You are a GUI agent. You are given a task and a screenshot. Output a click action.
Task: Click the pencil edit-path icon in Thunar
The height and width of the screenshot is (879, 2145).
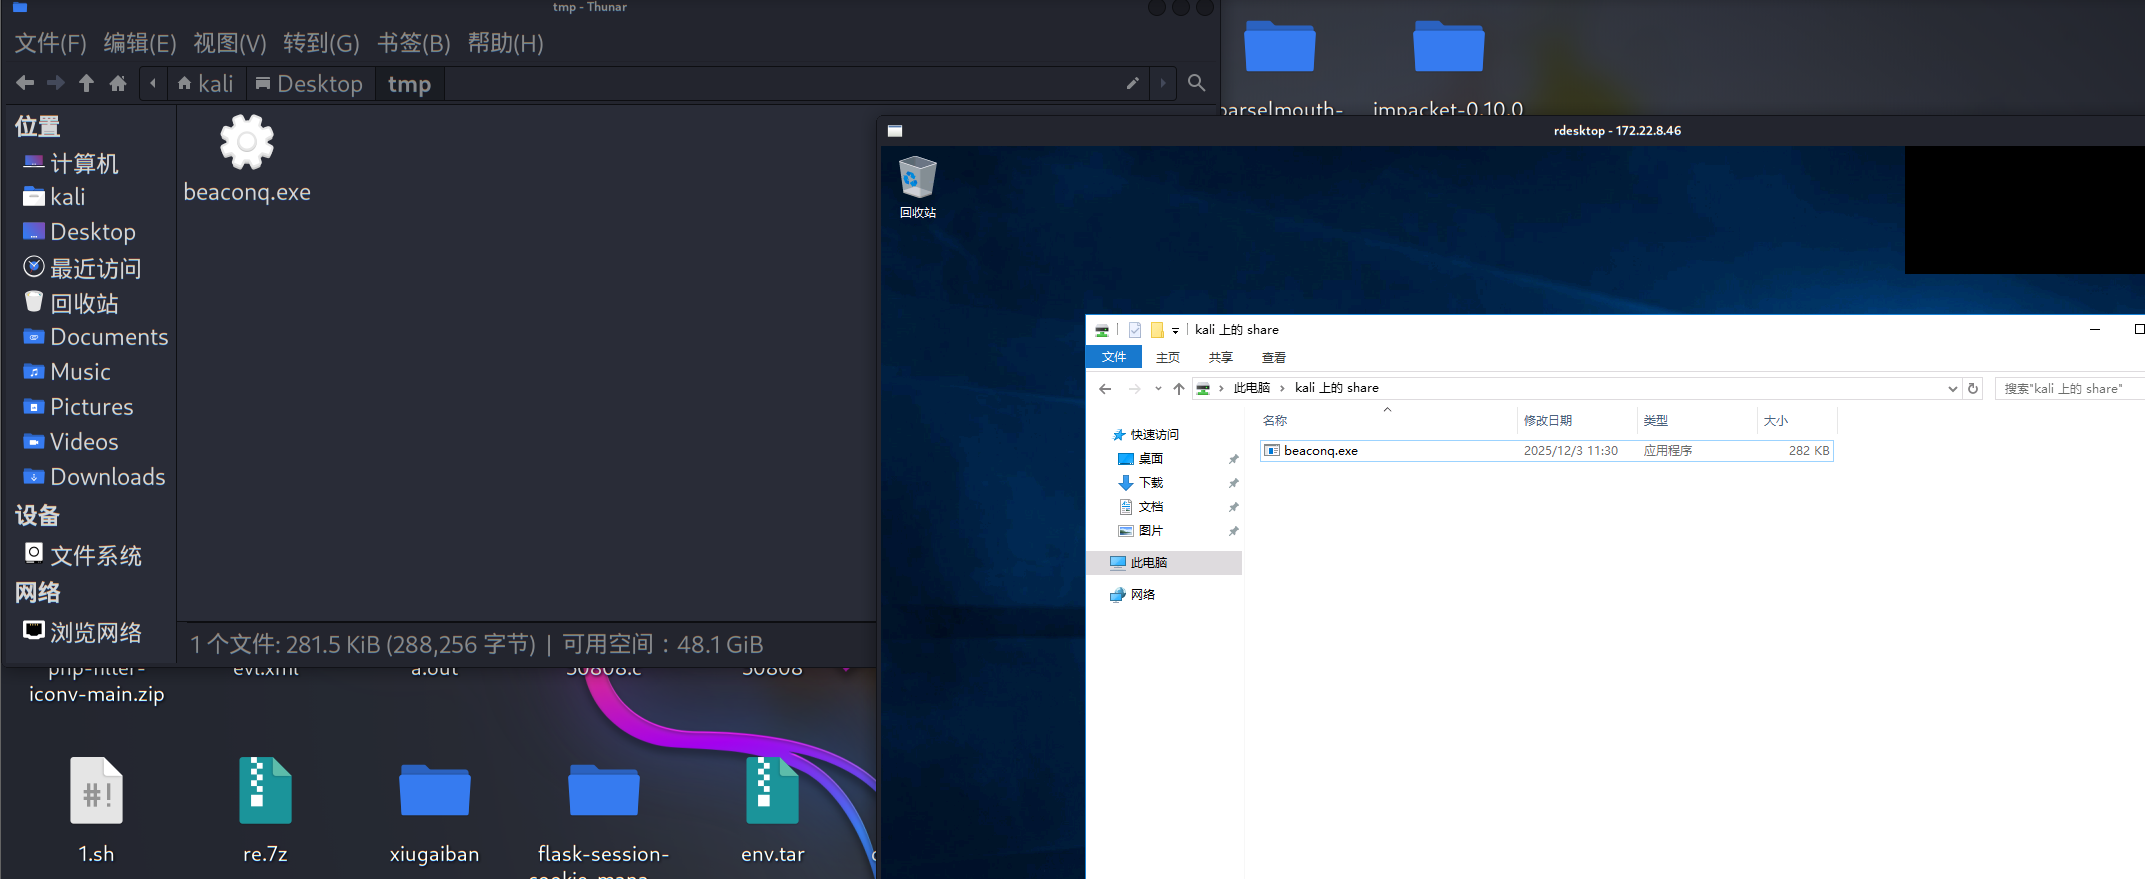coord(1132,84)
